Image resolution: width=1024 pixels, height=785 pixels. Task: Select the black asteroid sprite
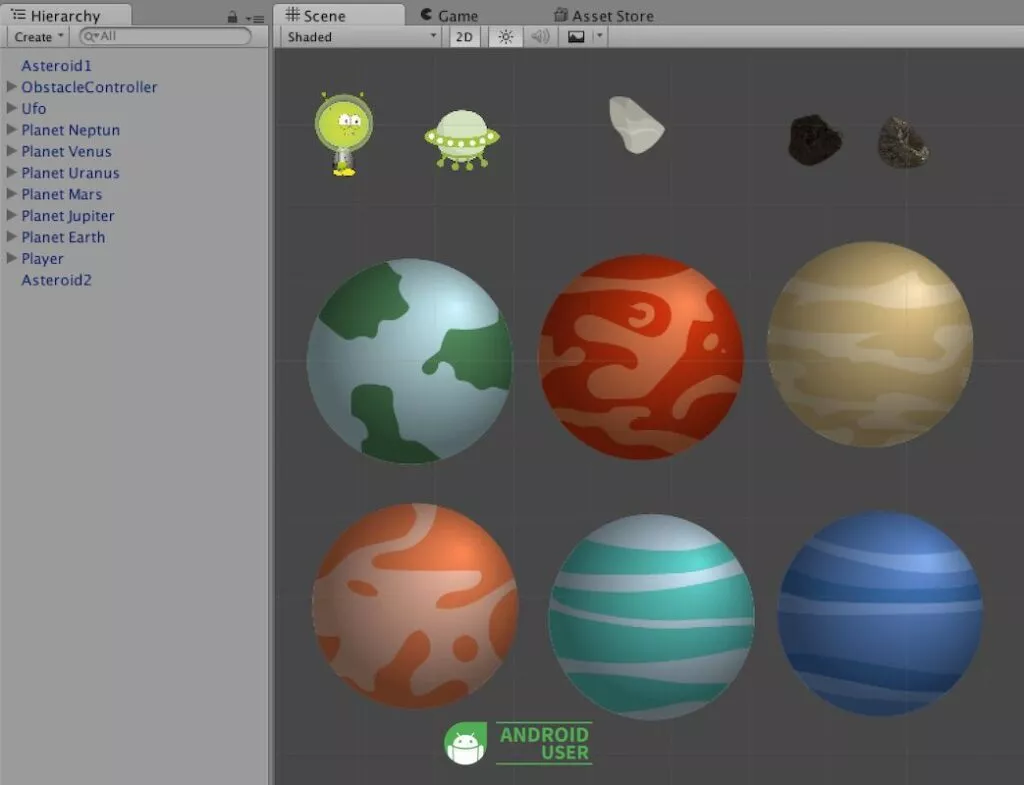pos(814,139)
